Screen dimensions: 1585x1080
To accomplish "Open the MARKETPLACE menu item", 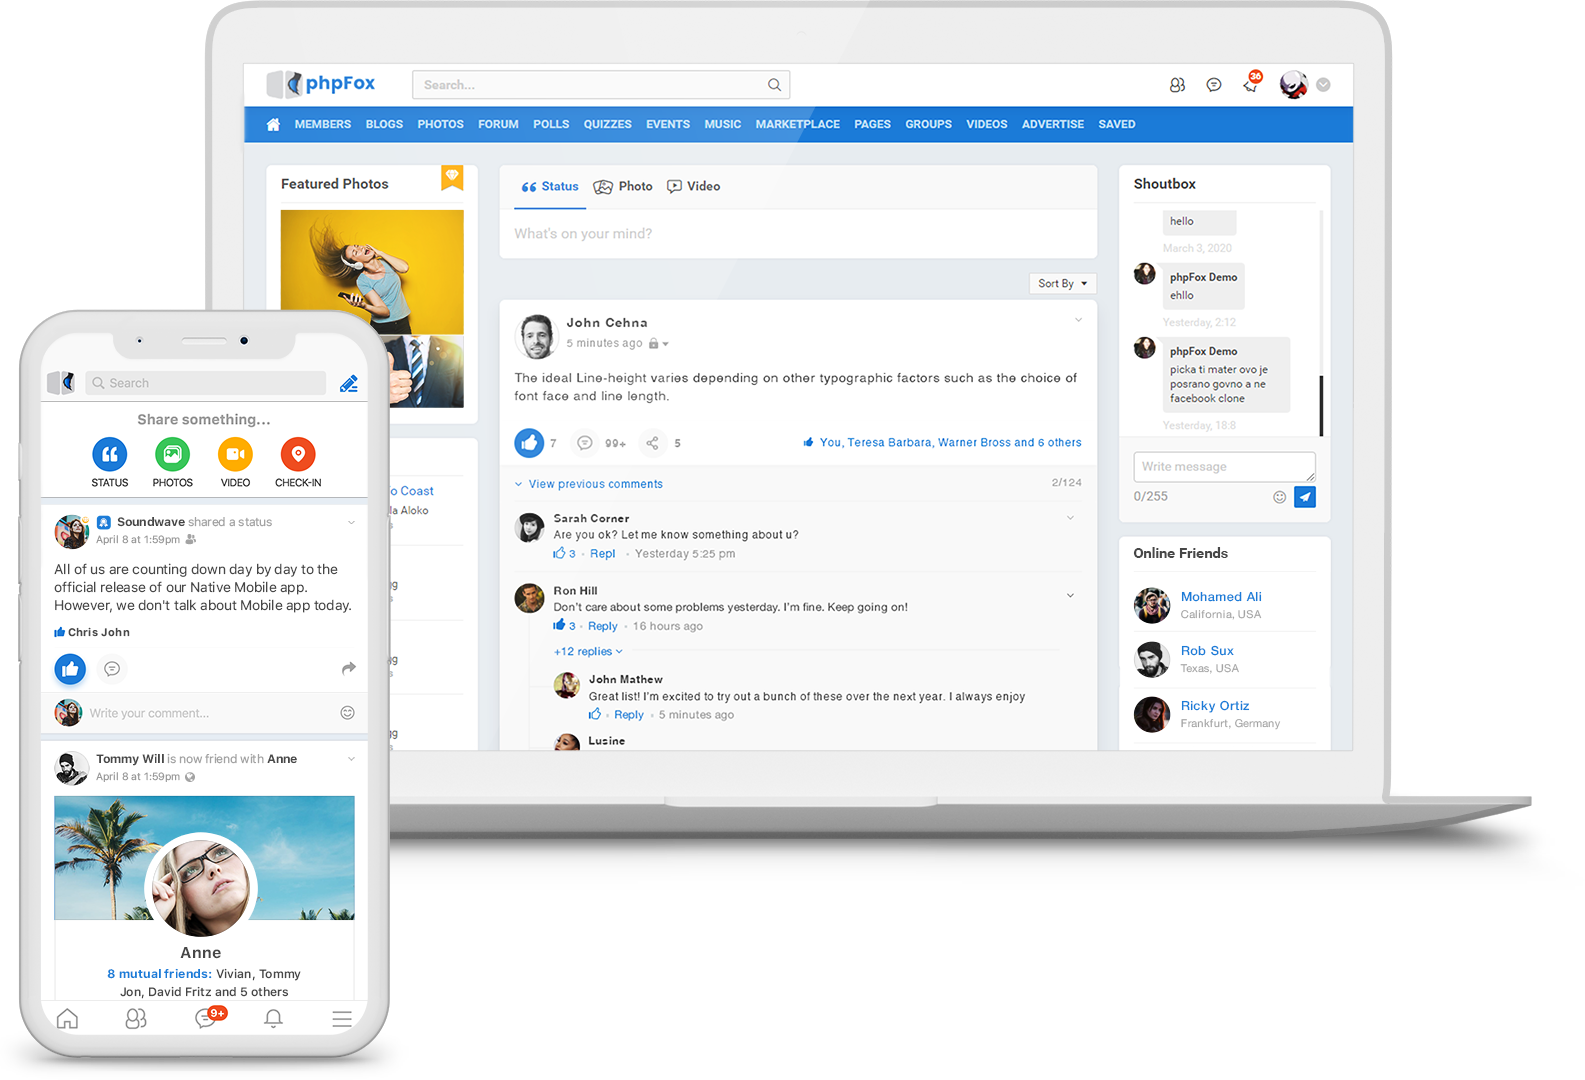I will pyautogui.click(x=797, y=125).
